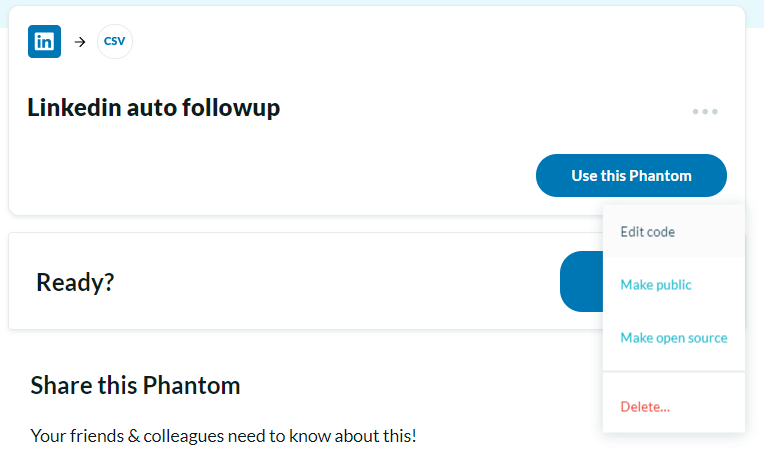The width and height of the screenshot is (764, 460).
Task: Click the divider line above Delete...
Action: (673, 371)
